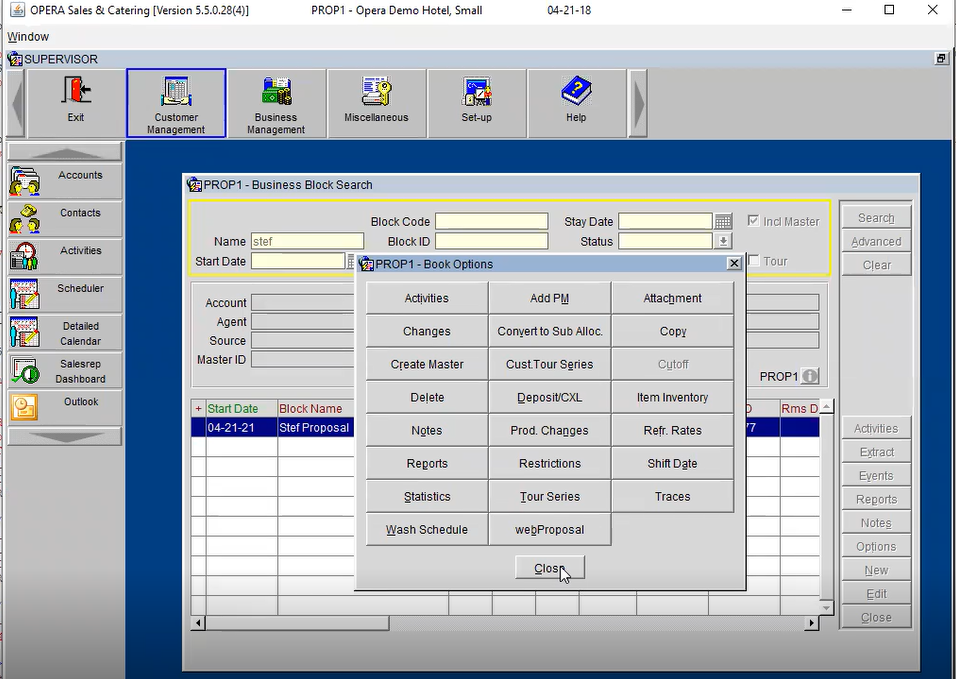Open Business Management module icon
The width and height of the screenshot is (956, 679).
coord(276,91)
